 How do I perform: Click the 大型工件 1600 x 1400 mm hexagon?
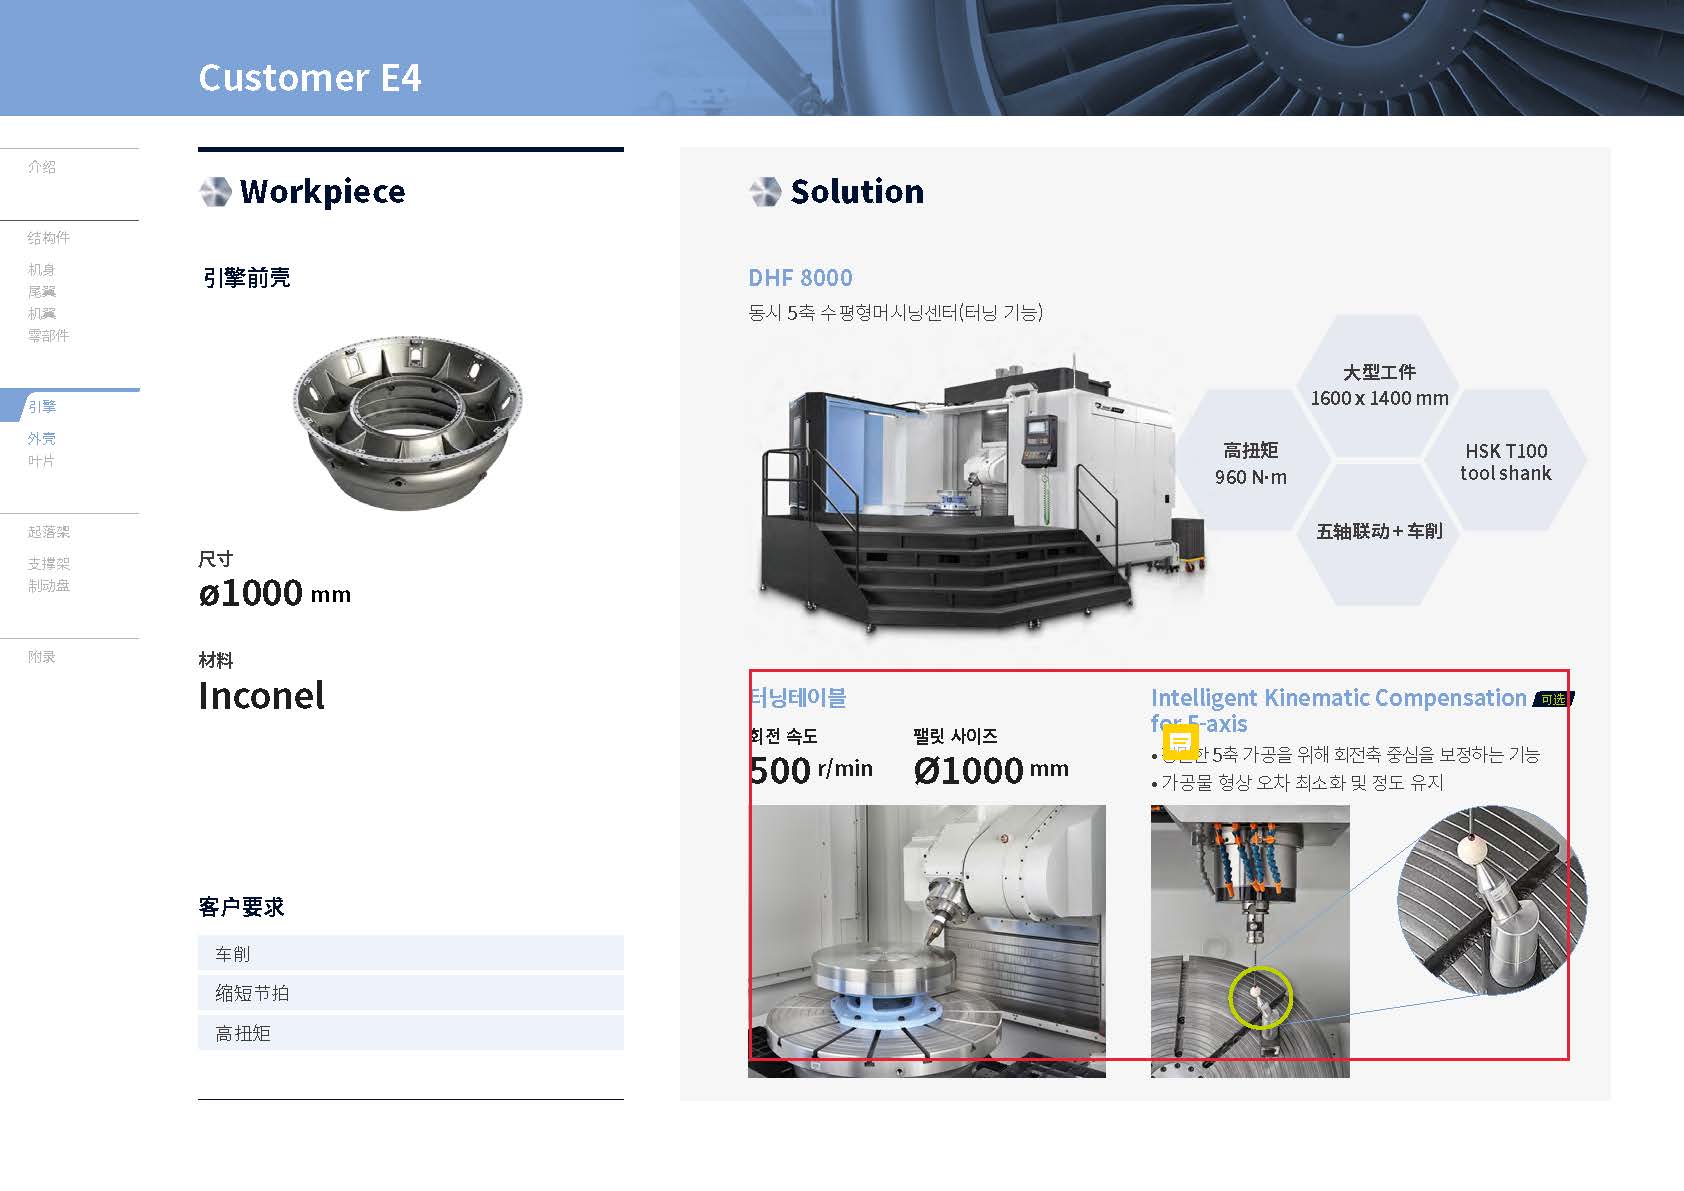coord(1379,385)
